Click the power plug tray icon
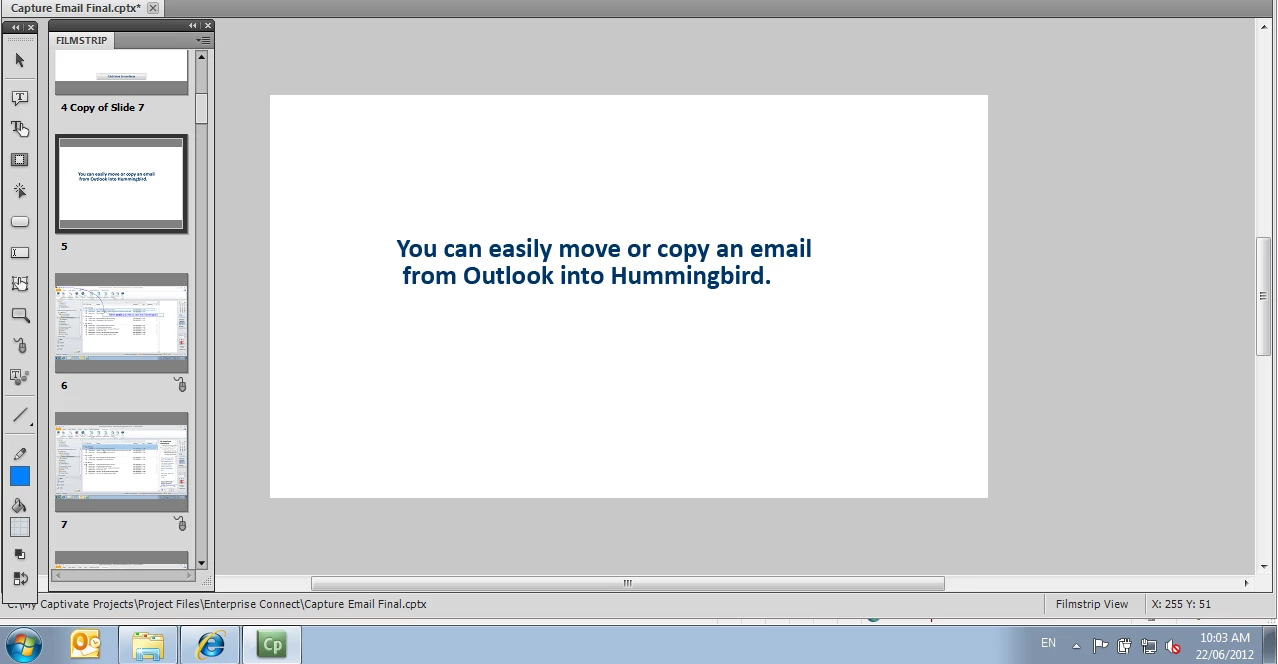The width and height of the screenshot is (1278, 664). click(1125, 645)
